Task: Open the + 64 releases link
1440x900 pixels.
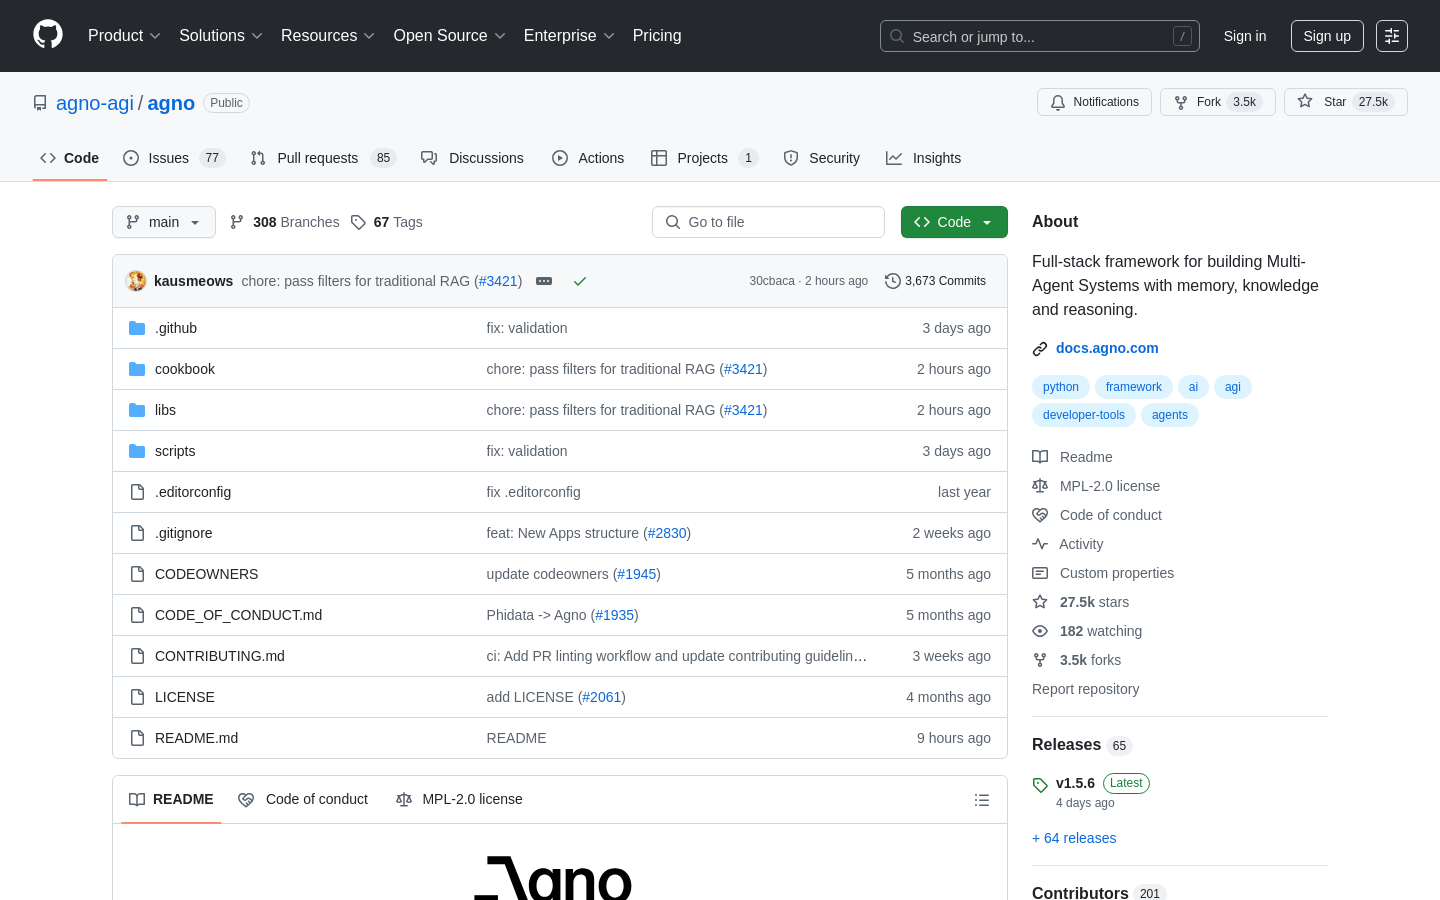Action: click(1074, 838)
